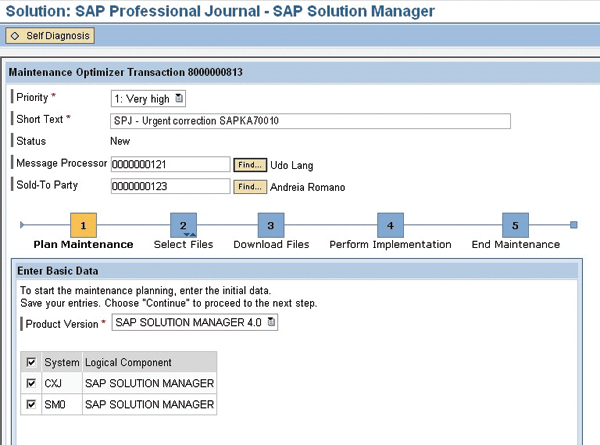Open the Priority dropdown
Image resolution: width=600 pixels, height=445 pixels.
pos(148,99)
